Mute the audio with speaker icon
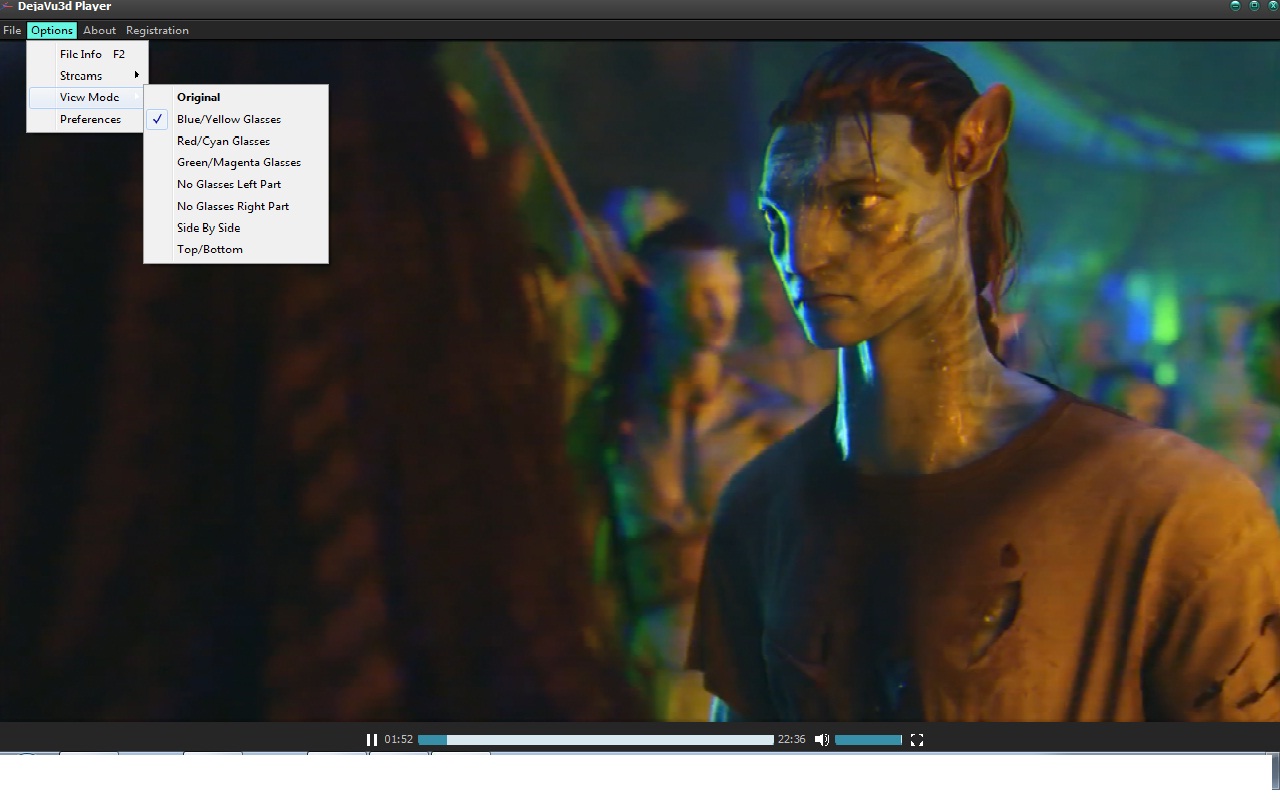1280x800 pixels. click(821, 740)
